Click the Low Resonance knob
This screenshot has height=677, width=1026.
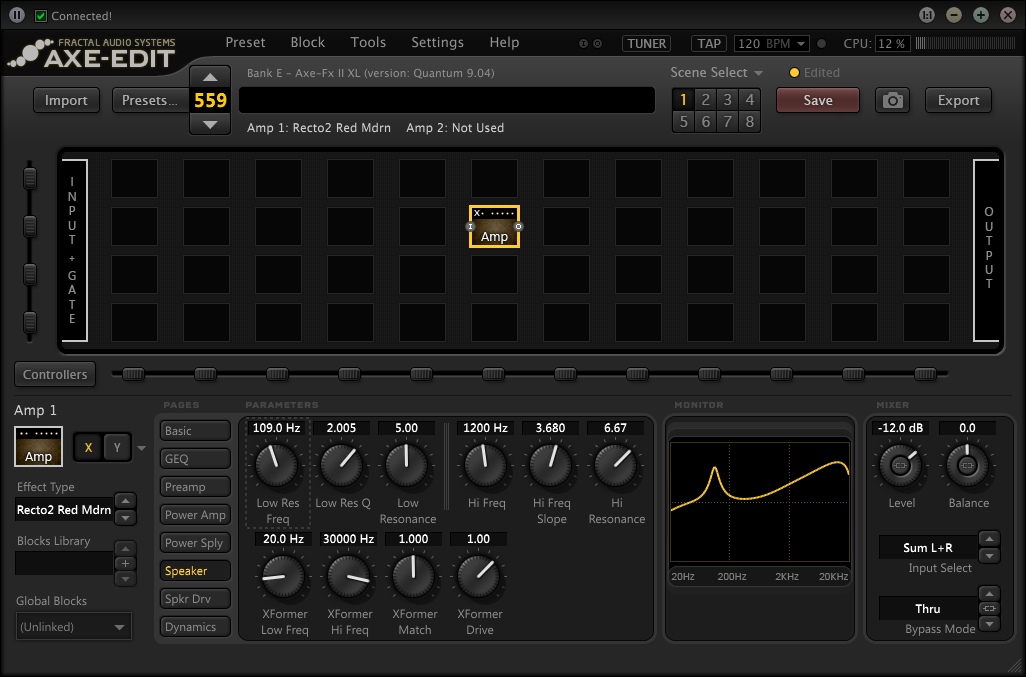click(x=406, y=465)
